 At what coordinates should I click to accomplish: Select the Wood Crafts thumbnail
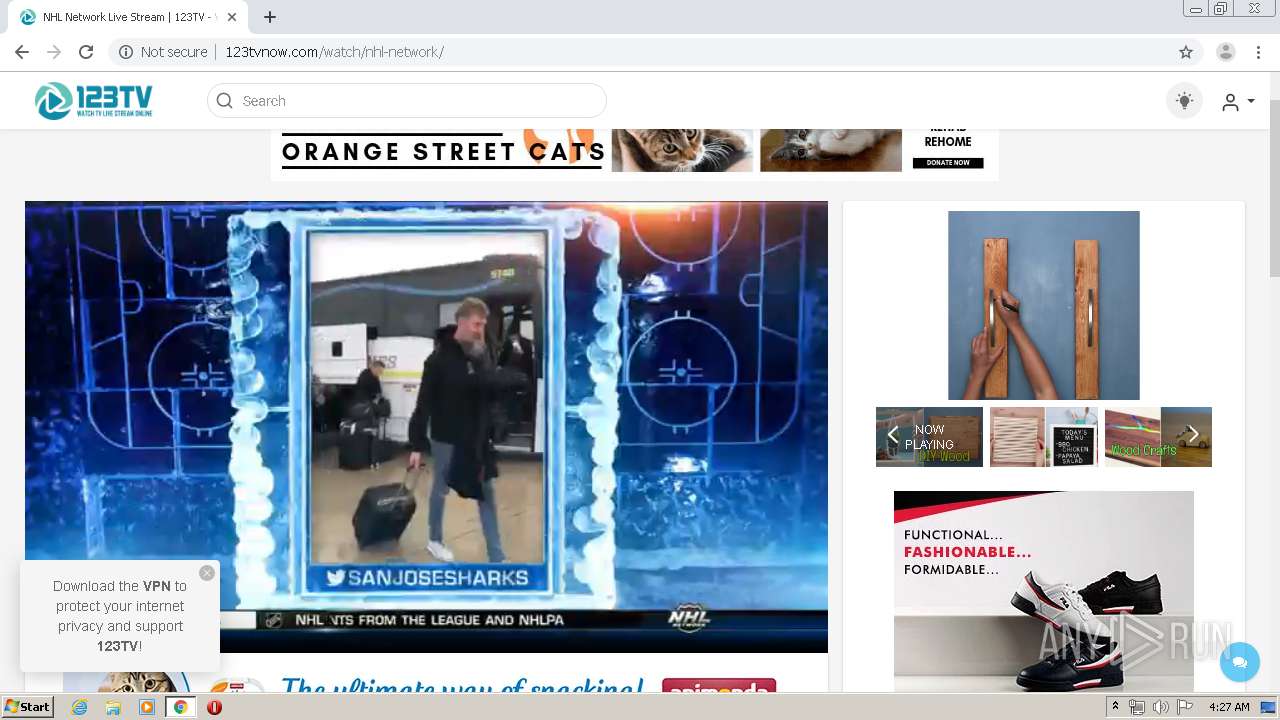pyautogui.click(x=1158, y=437)
